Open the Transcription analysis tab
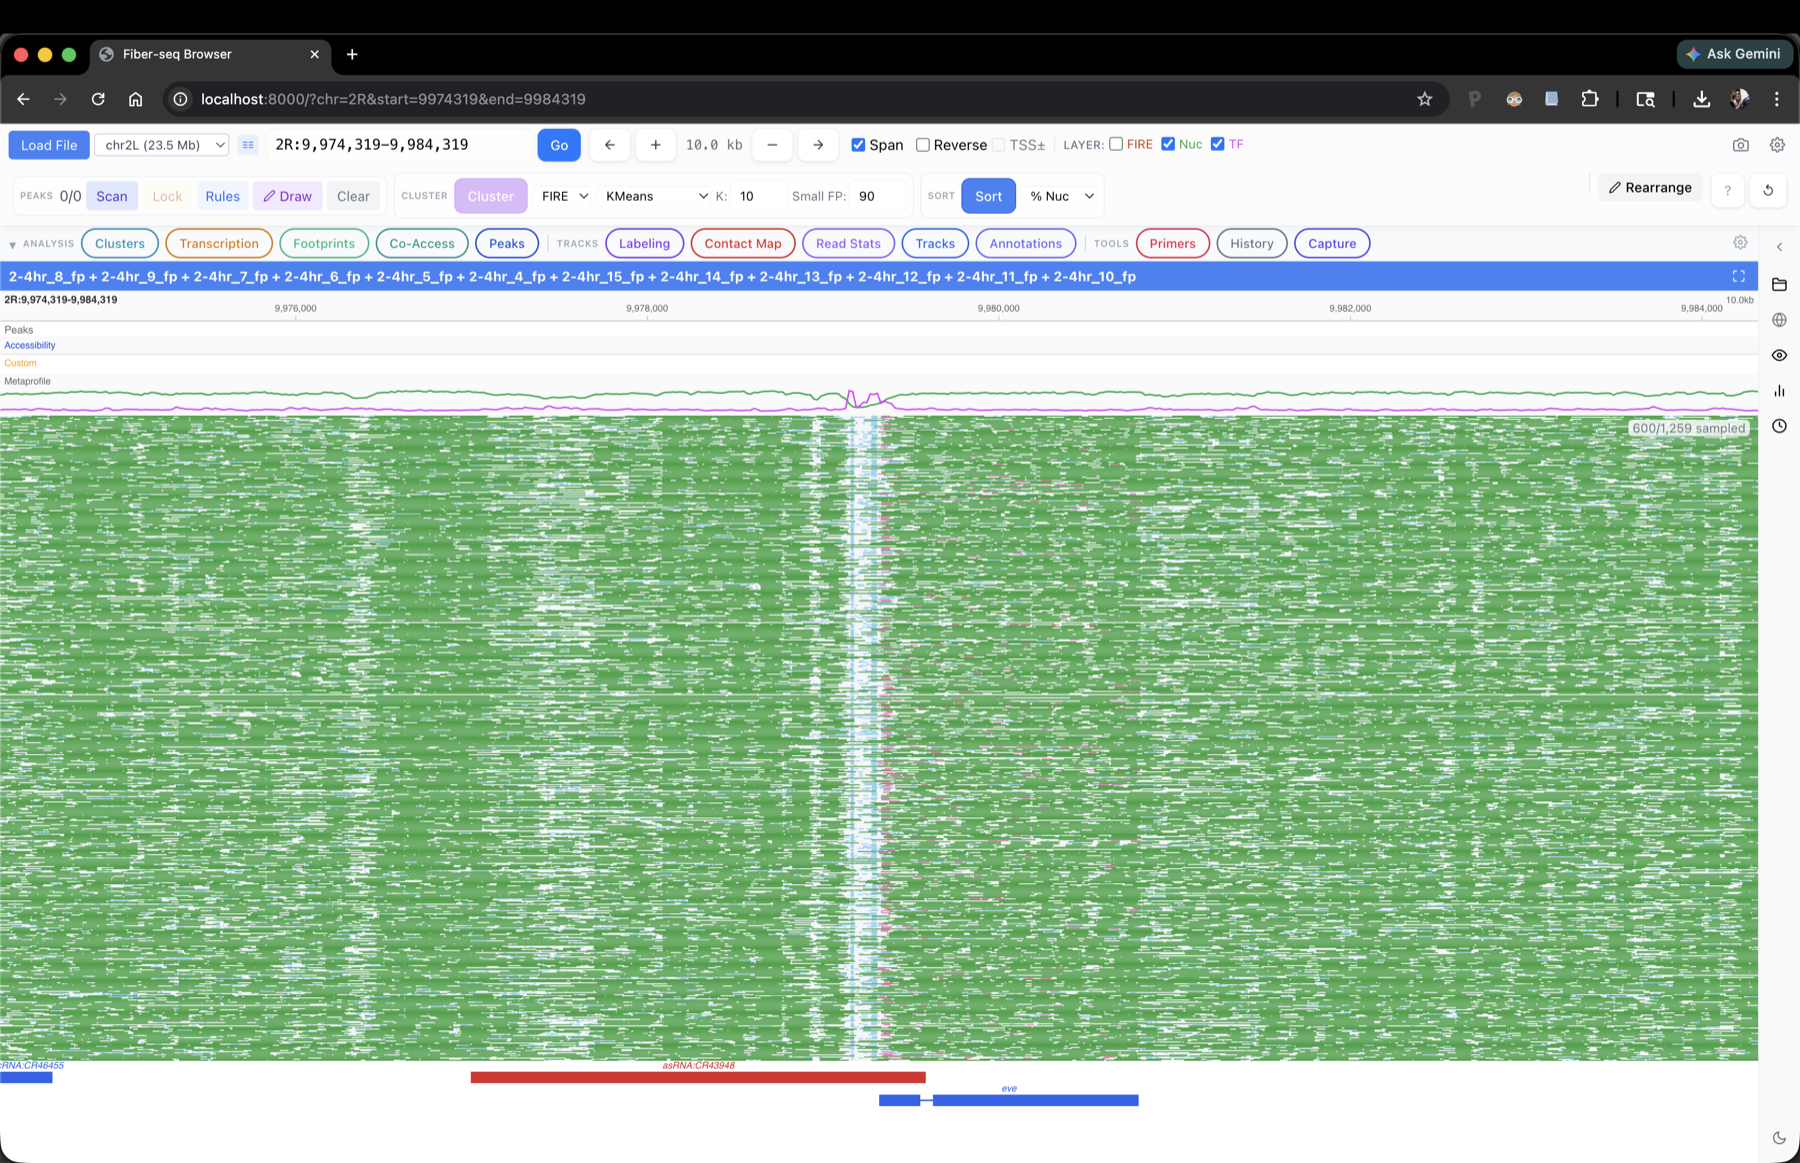This screenshot has height=1163, width=1800. [x=219, y=243]
